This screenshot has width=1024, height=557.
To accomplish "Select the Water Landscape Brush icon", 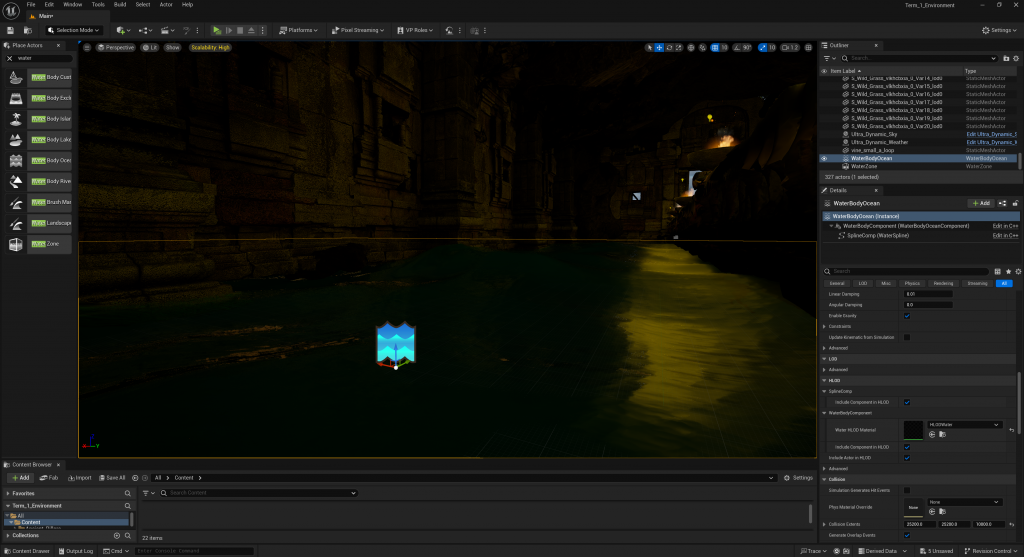I will click(16, 223).
